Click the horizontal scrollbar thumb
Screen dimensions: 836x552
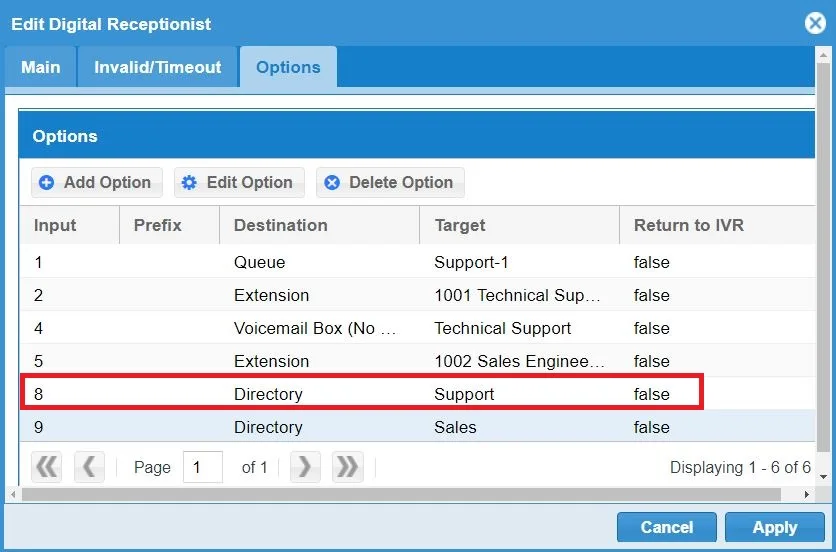tap(401, 494)
